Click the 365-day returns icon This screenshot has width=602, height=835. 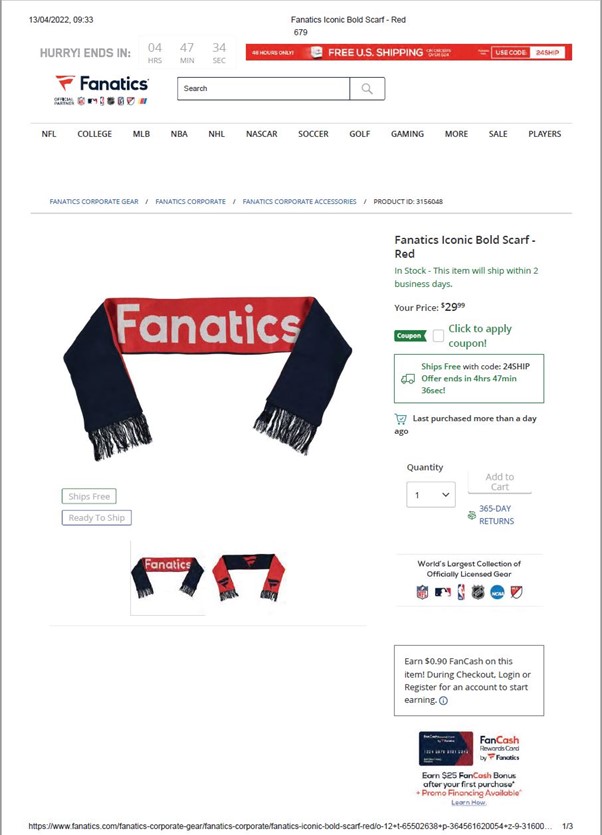471,515
